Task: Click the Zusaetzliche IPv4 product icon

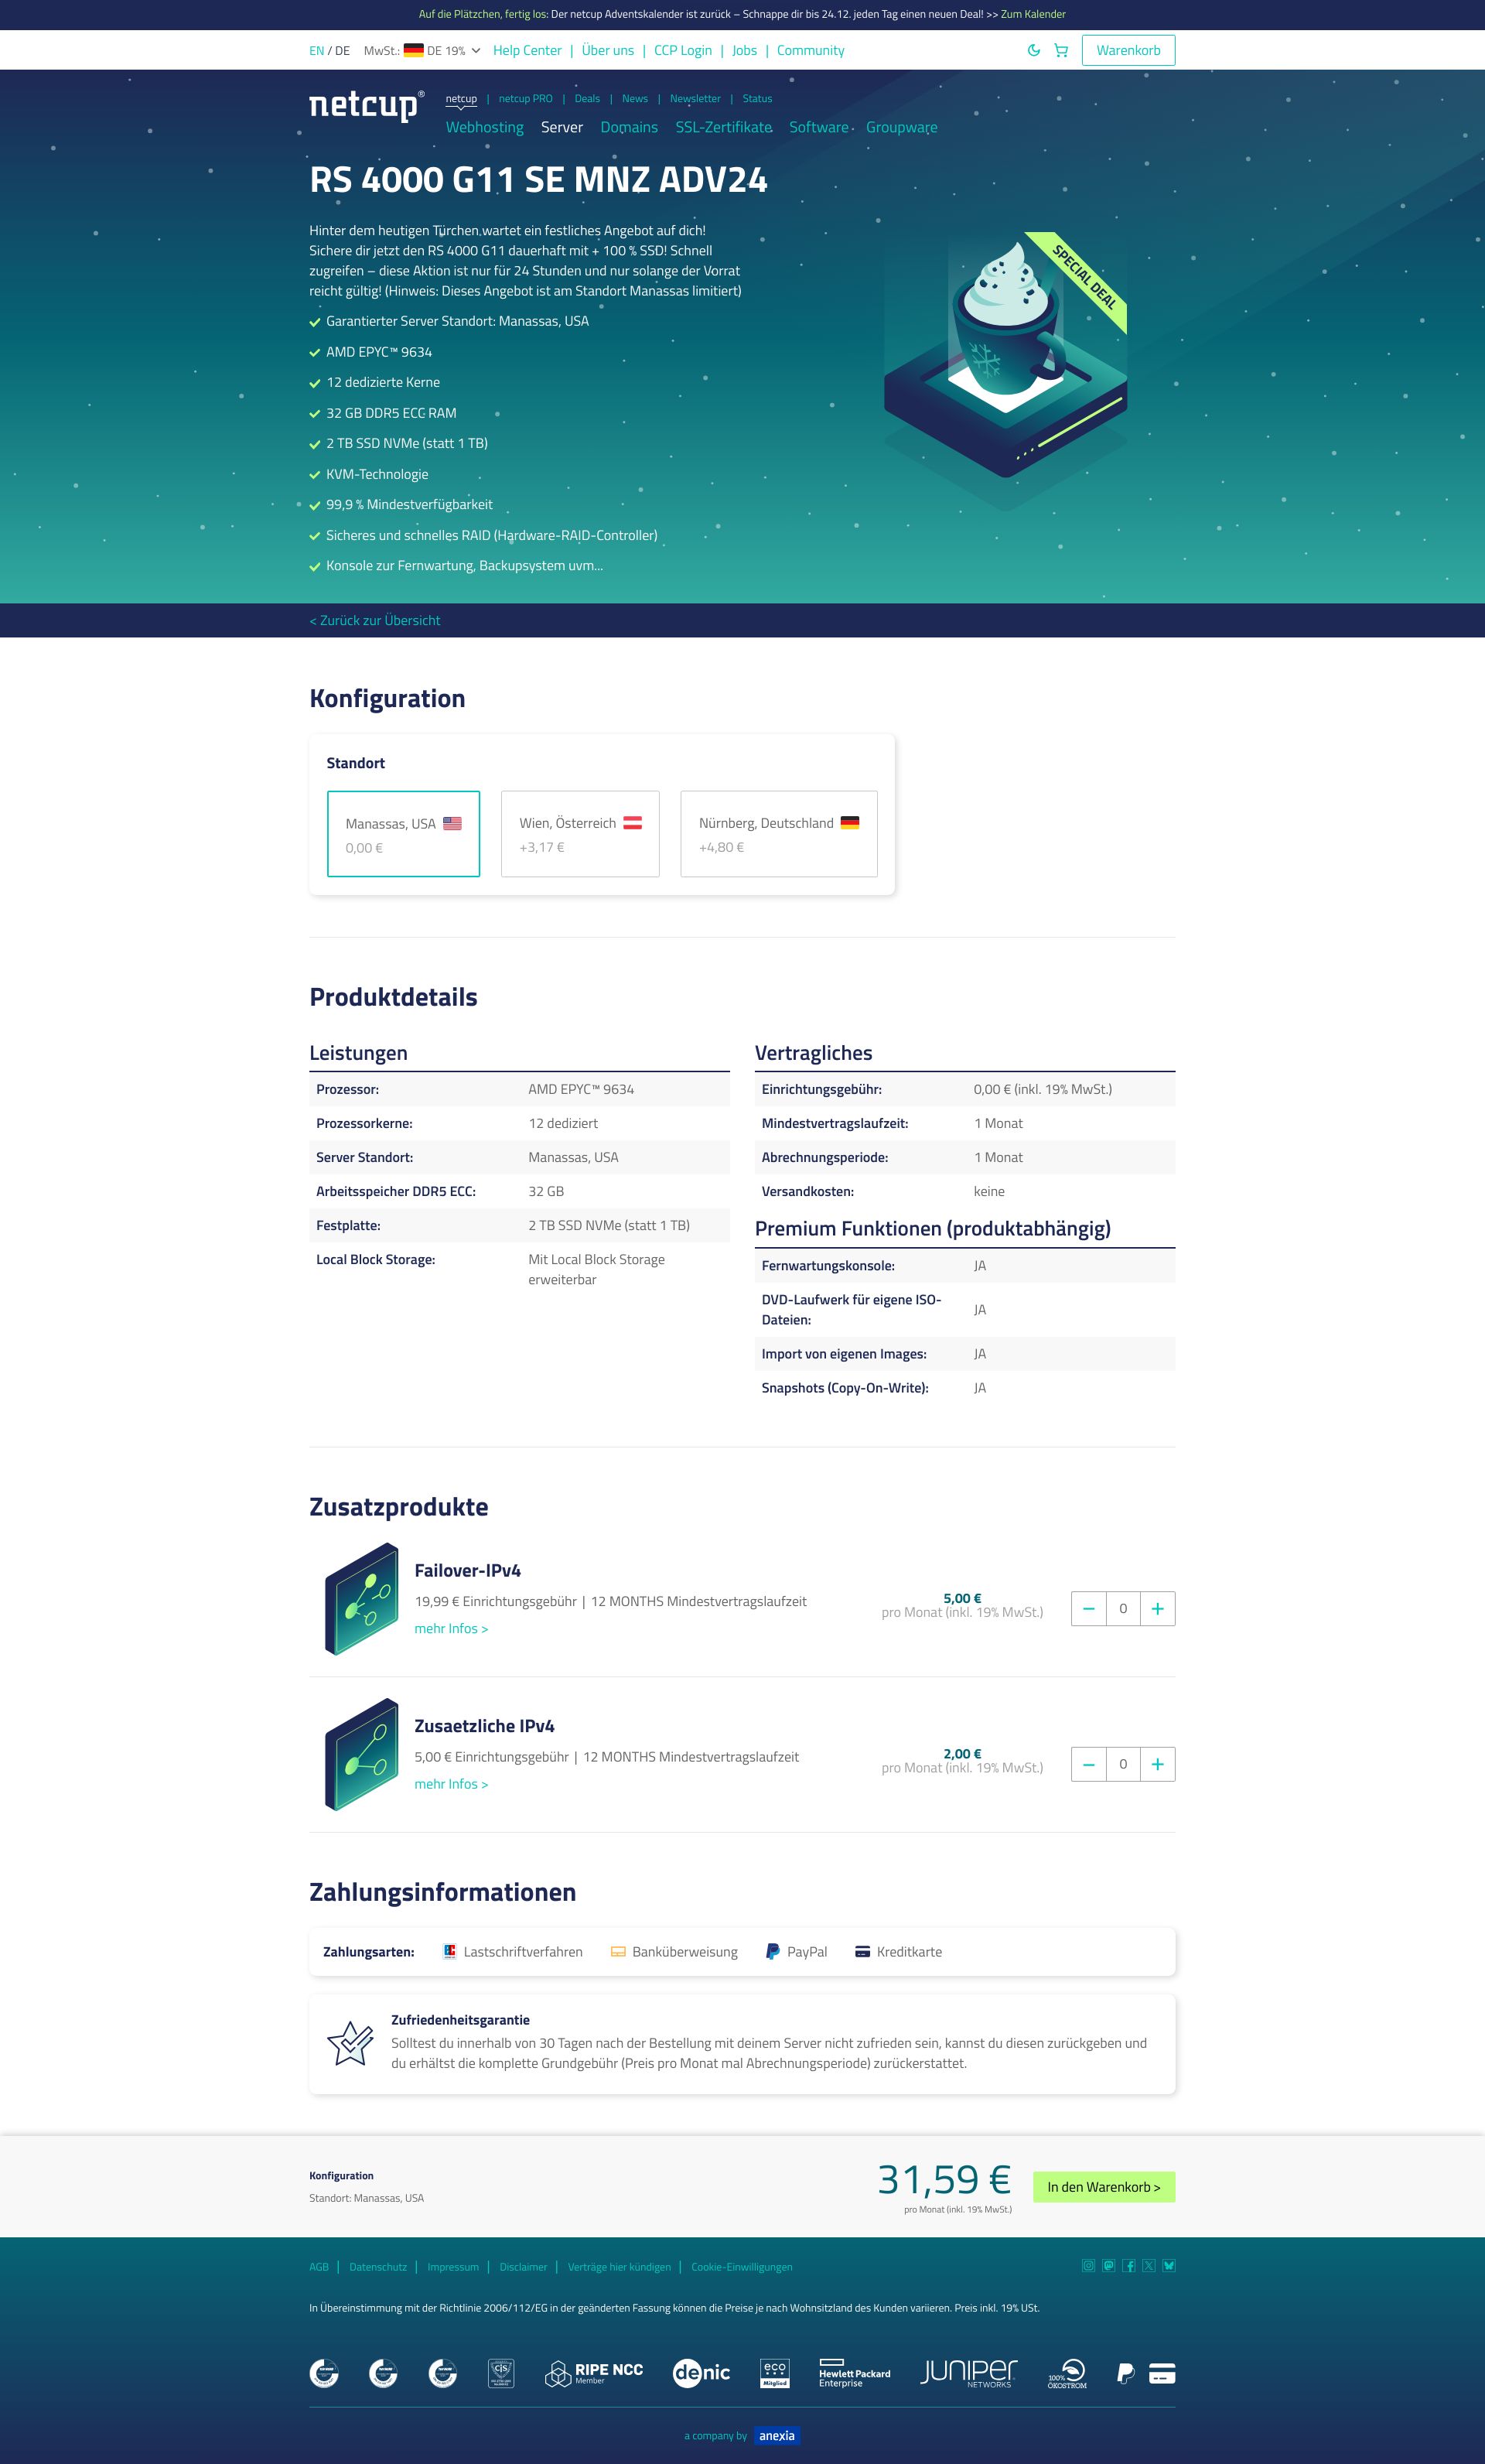Action: coord(362,1754)
